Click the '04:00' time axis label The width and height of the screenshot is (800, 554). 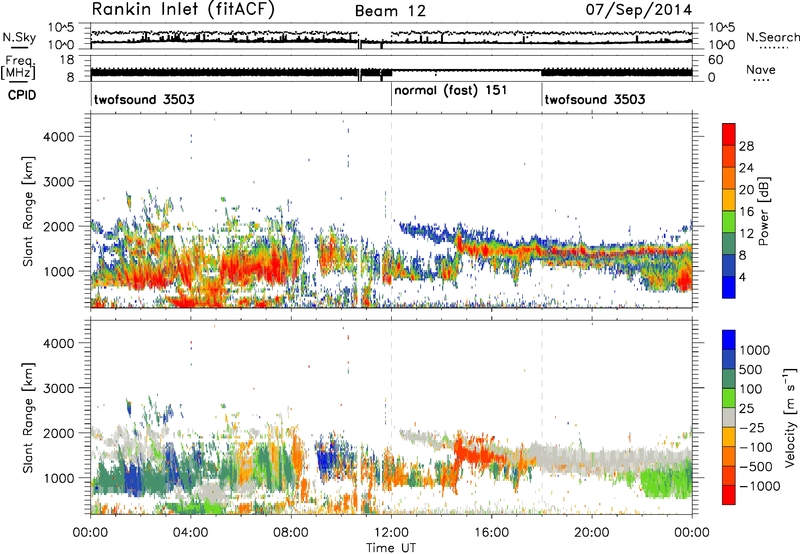[x=191, y=533]
